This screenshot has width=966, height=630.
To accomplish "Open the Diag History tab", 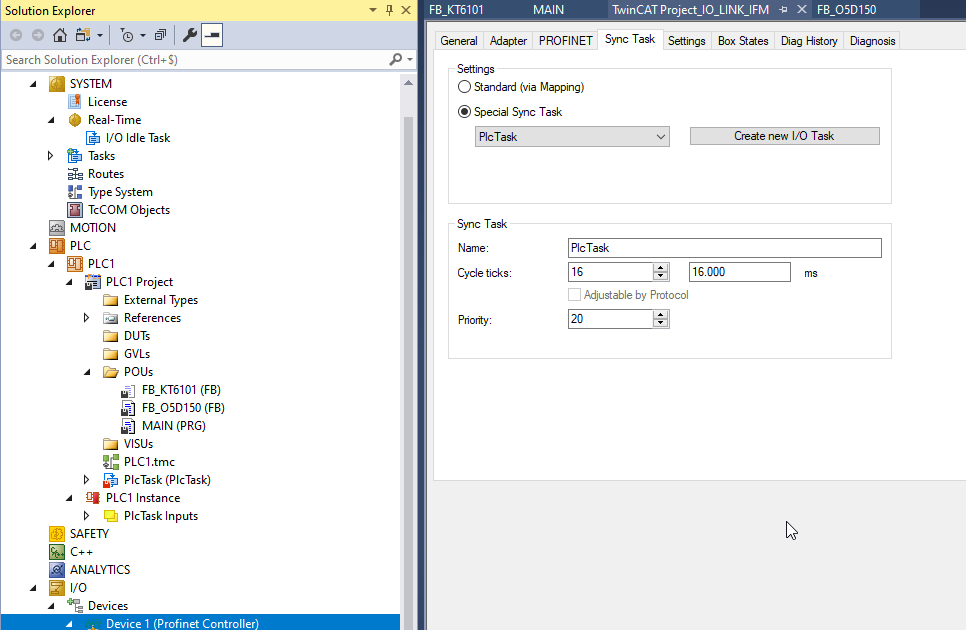I will [808, 41].
